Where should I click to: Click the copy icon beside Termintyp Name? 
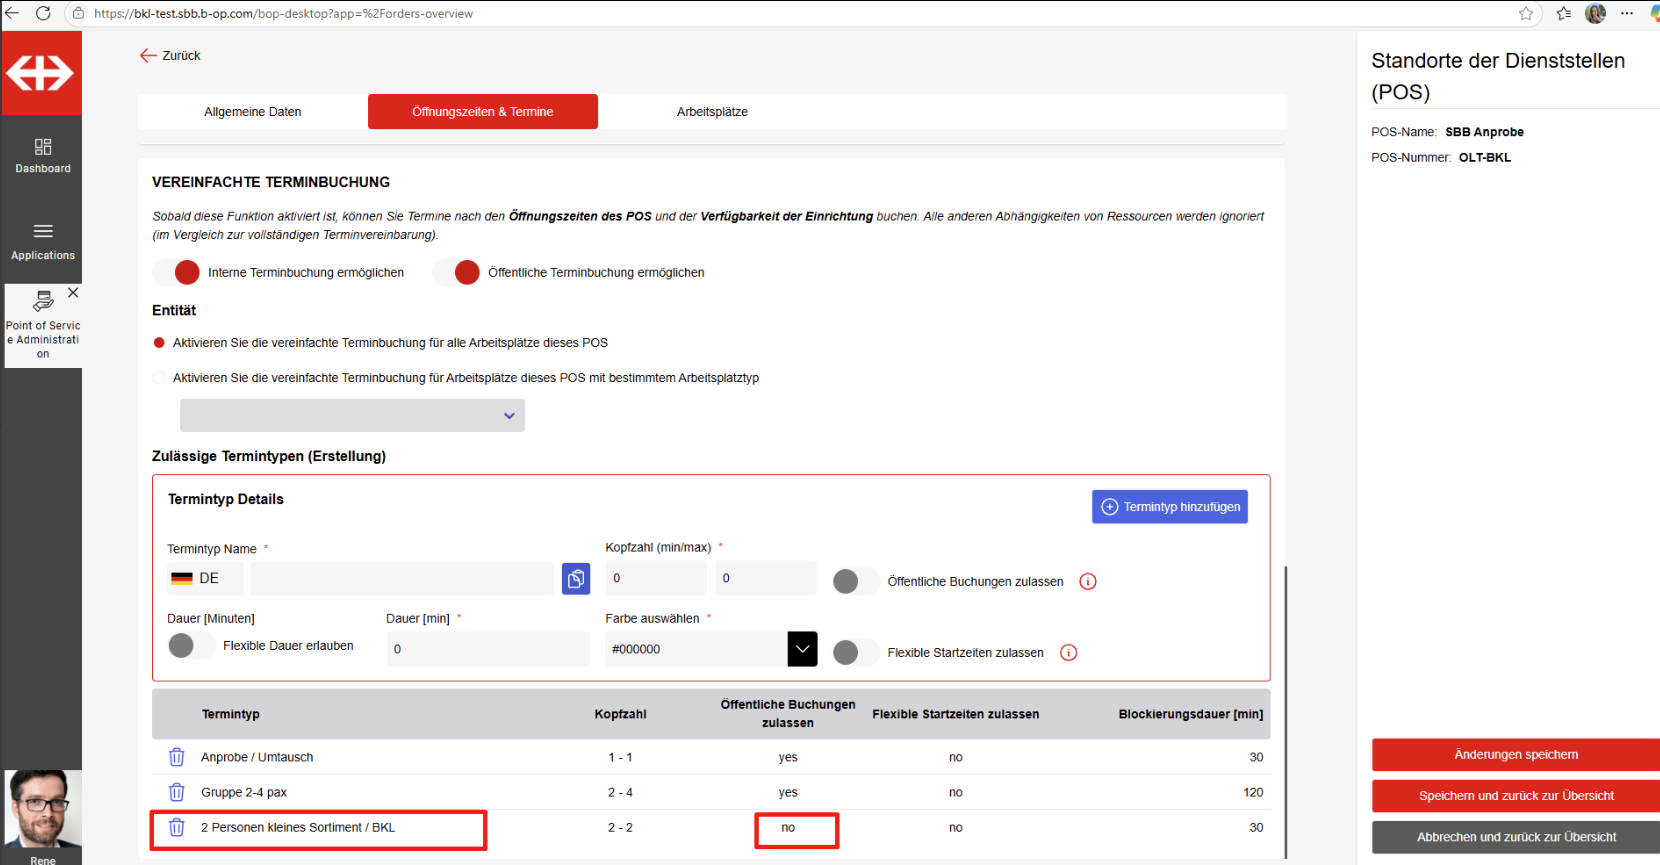point(576,579)
